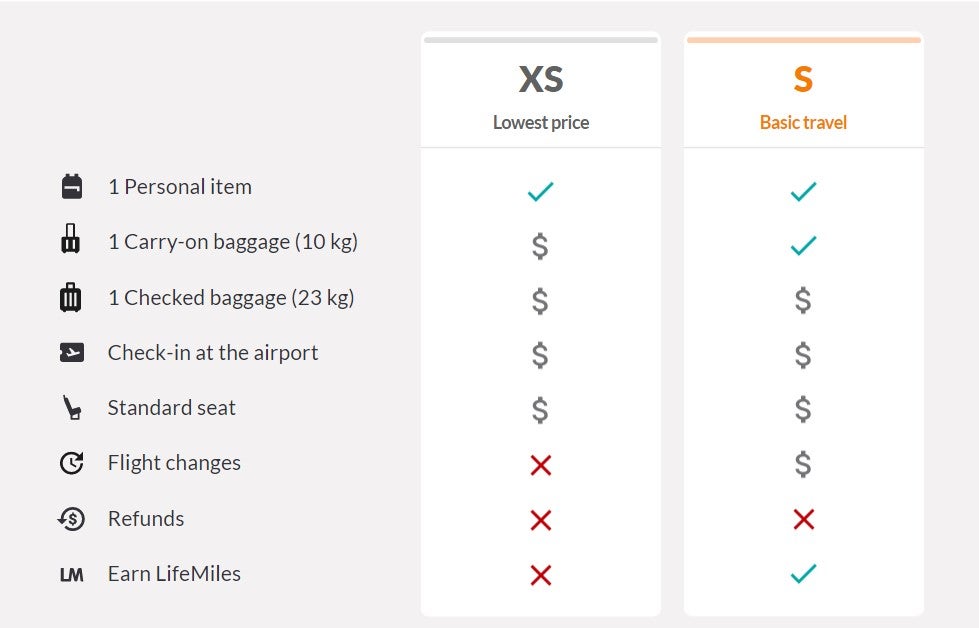Click the S carry-on baggage checkmark
Screen dimensions: 979x628
(804, 245)
